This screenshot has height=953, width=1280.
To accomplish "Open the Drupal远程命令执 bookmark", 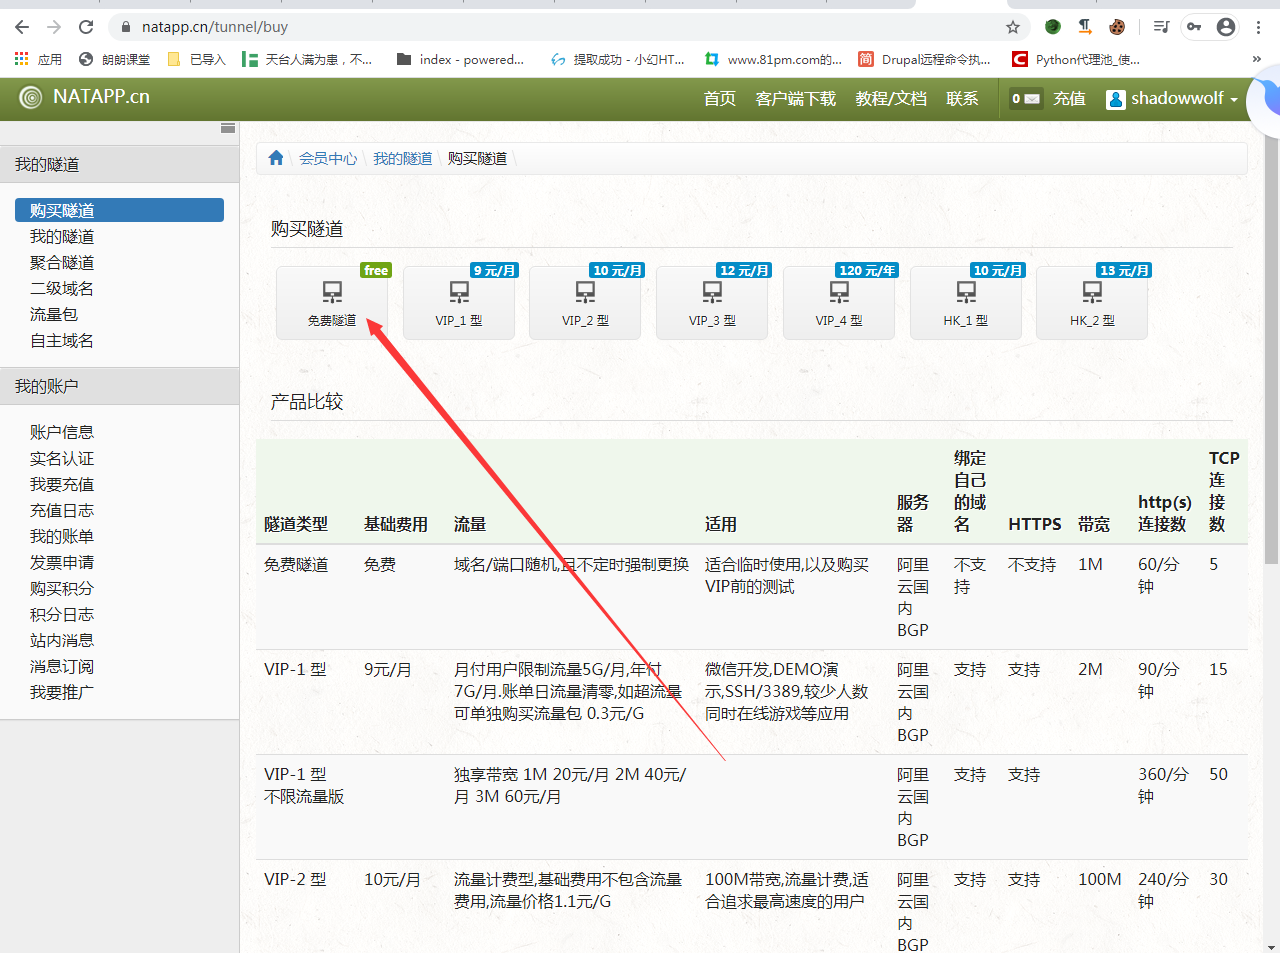I will 925,59.
